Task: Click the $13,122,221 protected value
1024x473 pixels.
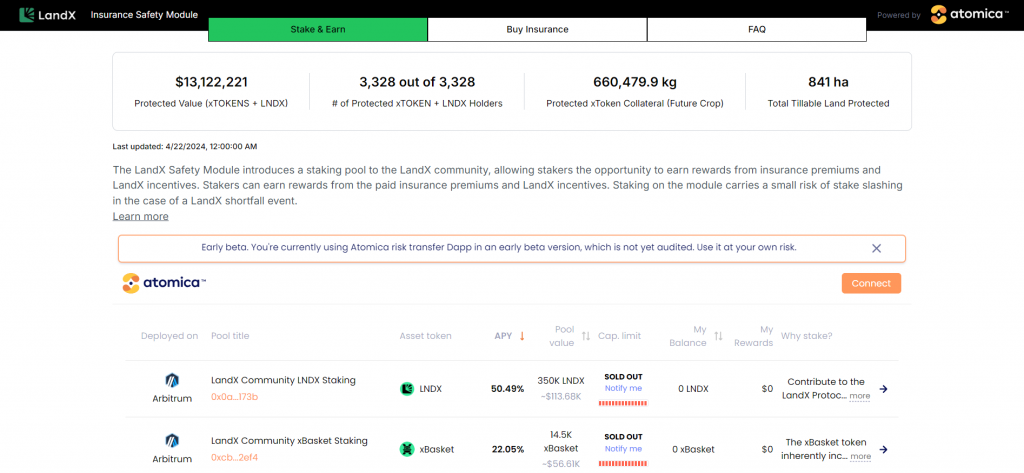Action: (x=212, y=82)
